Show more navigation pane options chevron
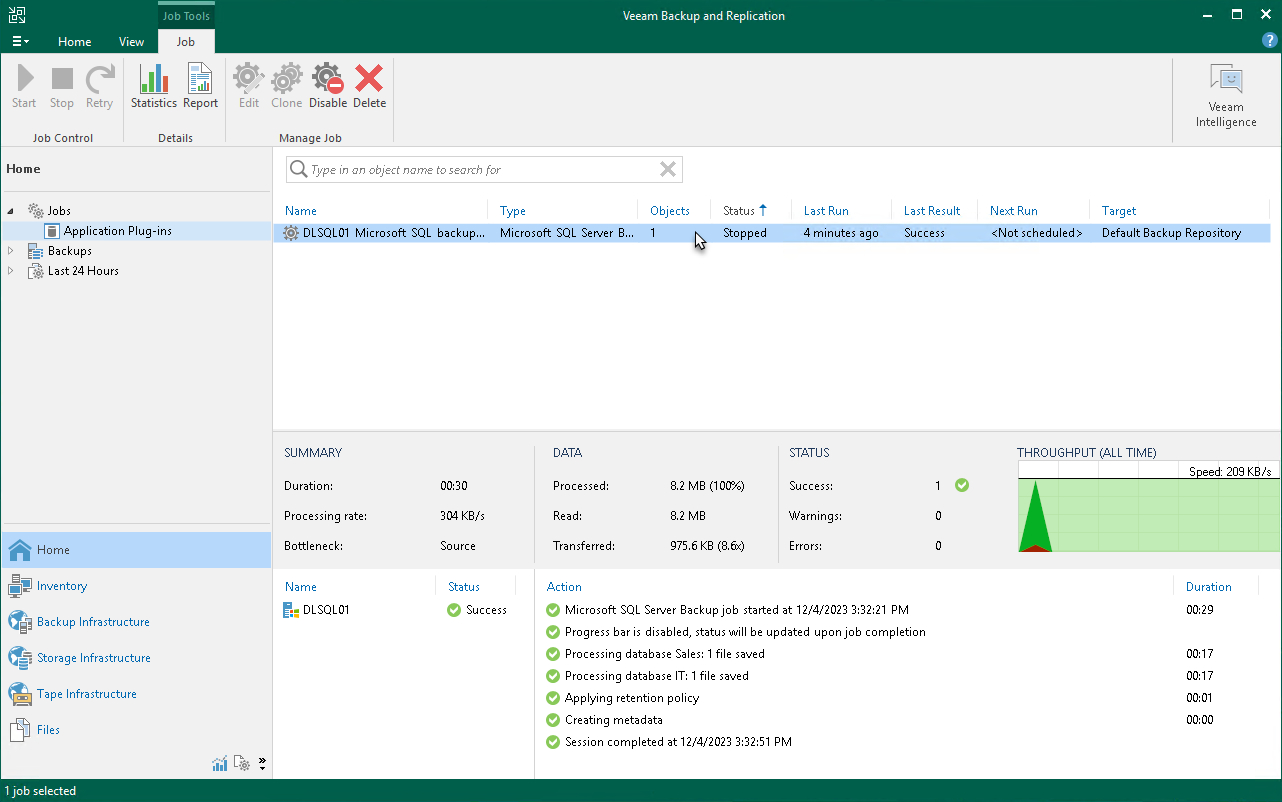Image resolution: width=1282 pixels, height=802 pixels. point(262,764)
